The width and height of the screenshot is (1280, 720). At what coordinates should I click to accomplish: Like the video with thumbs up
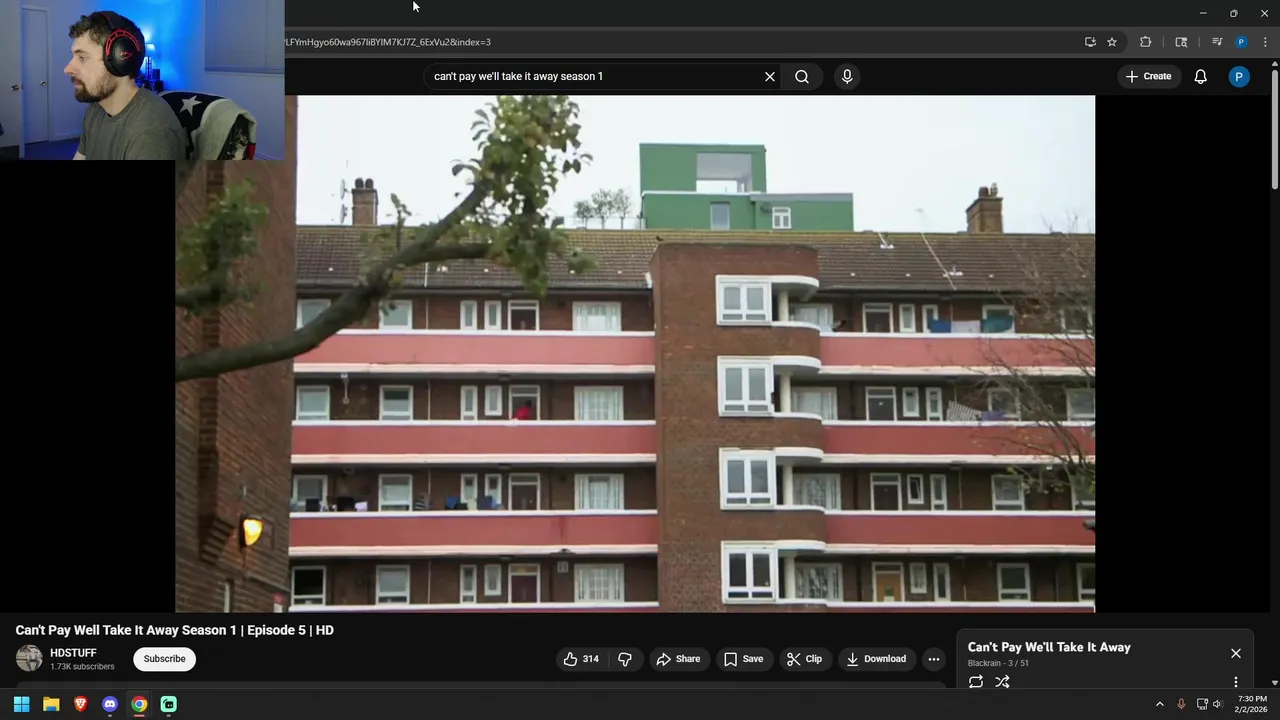click(x=581, y=659)
